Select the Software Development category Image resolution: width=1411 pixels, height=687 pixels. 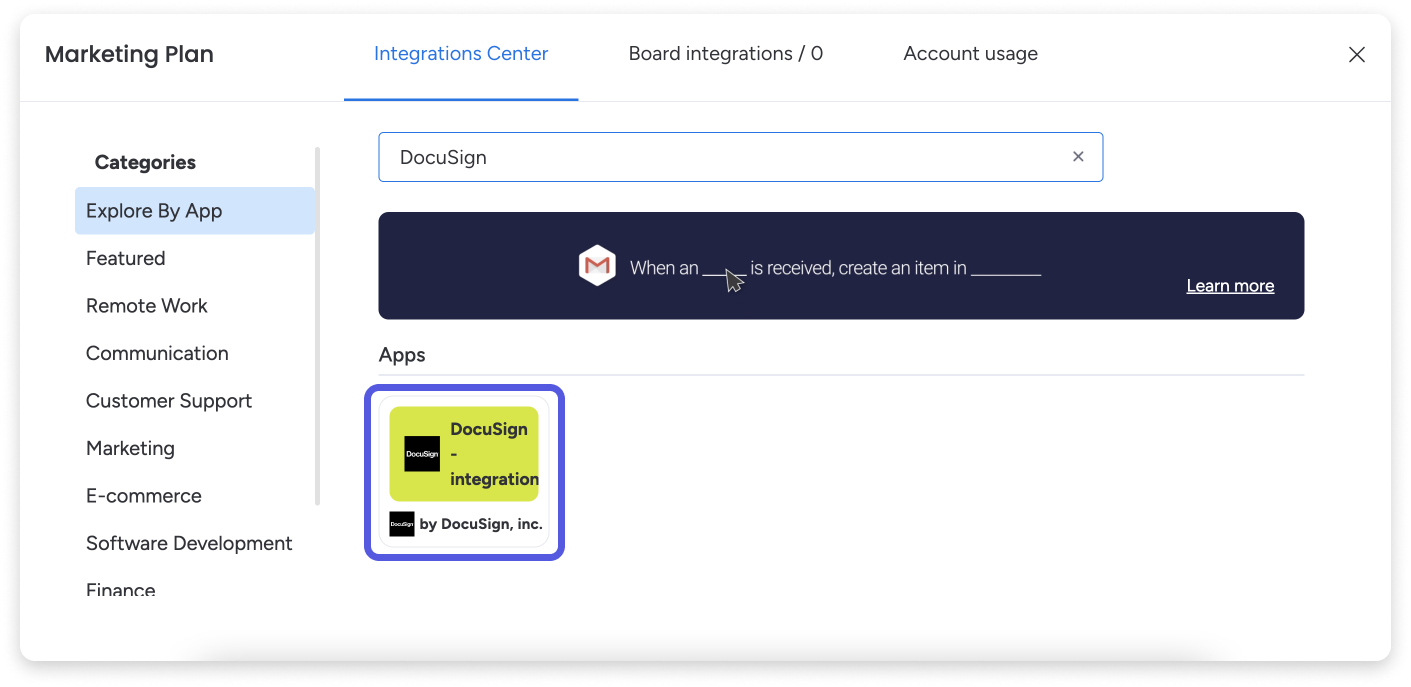click(x=189, y=543)
